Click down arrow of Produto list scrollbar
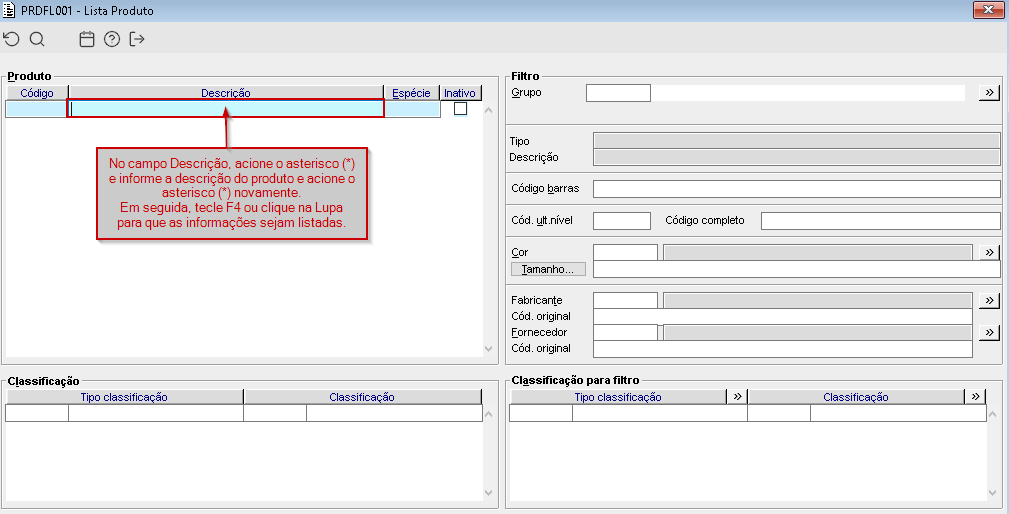 [x=488, y=349]
